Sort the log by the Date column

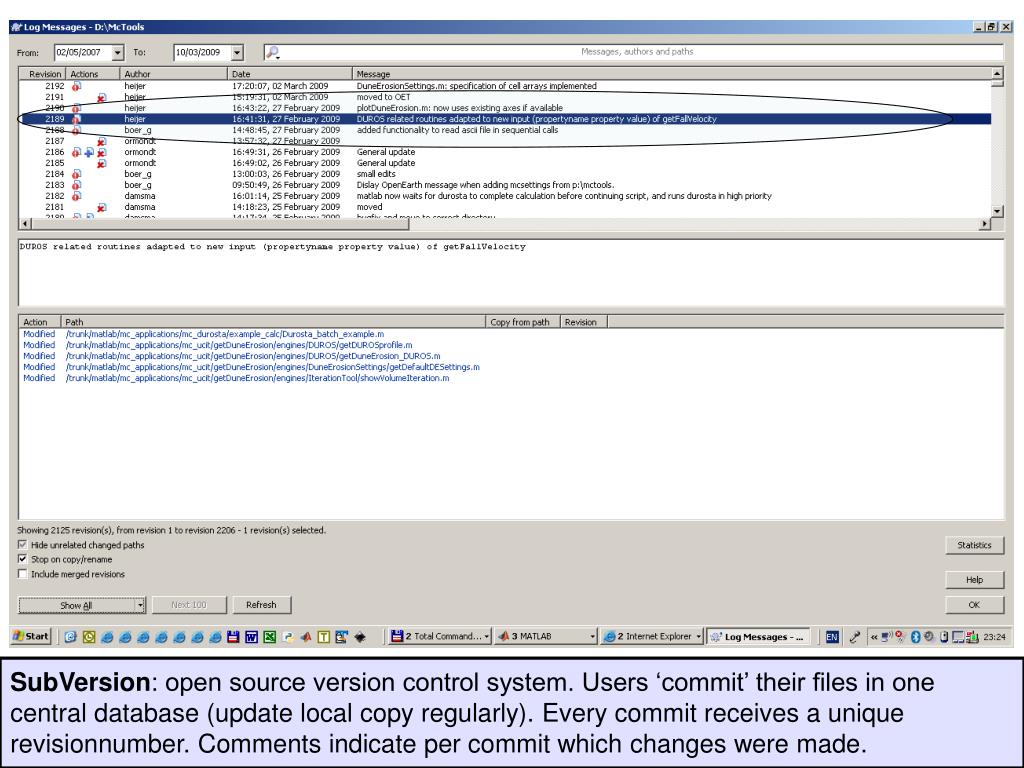click(x=290, y=74)
